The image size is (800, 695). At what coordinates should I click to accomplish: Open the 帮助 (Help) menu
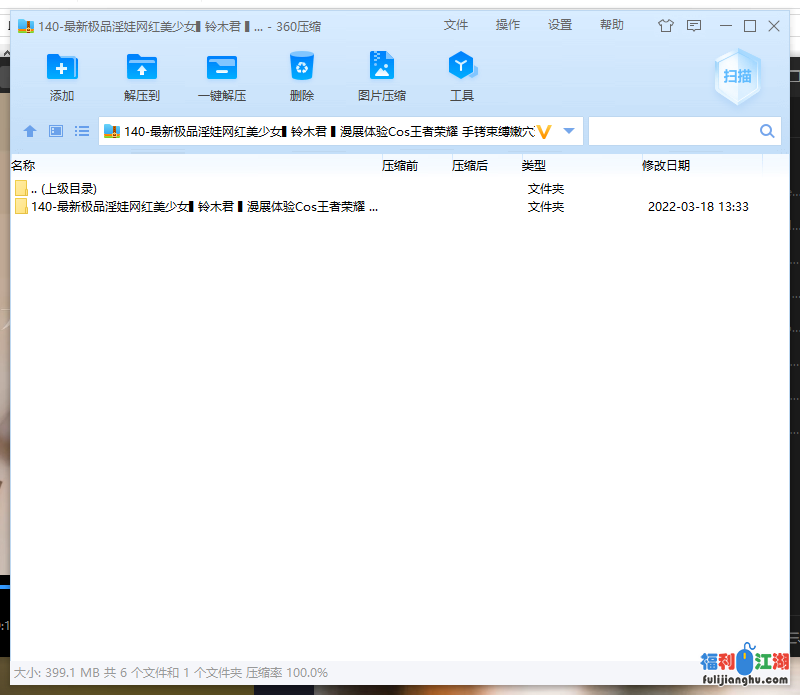[612, 25]
